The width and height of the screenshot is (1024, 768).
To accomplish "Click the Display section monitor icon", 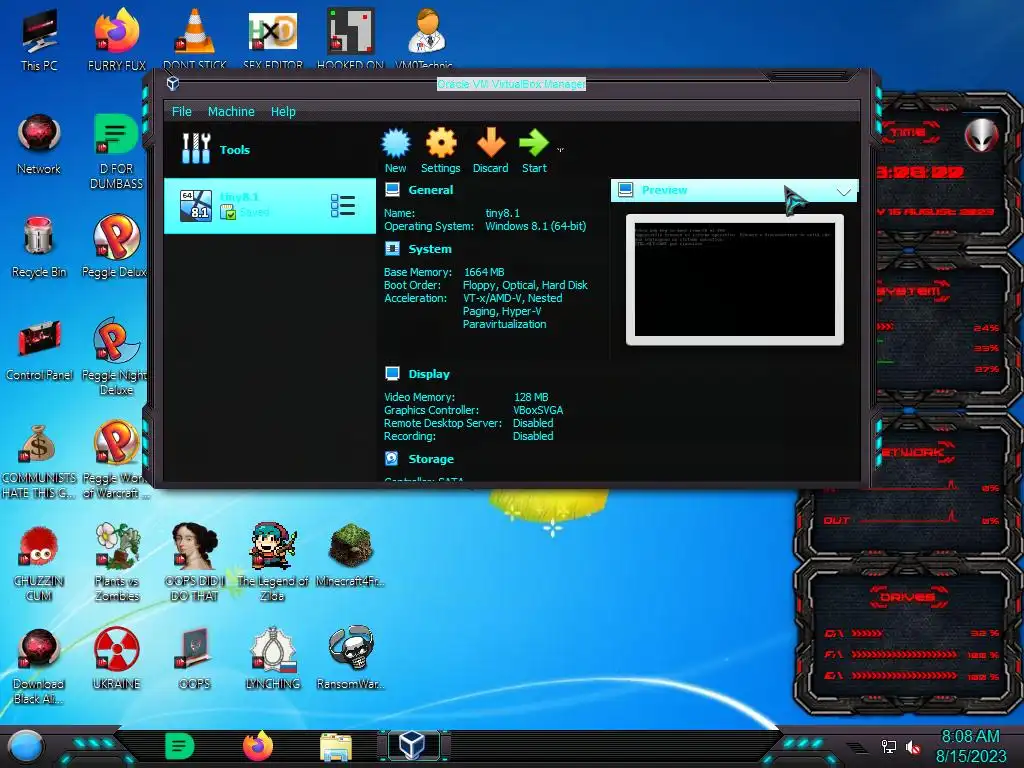I will coord(392,374).
